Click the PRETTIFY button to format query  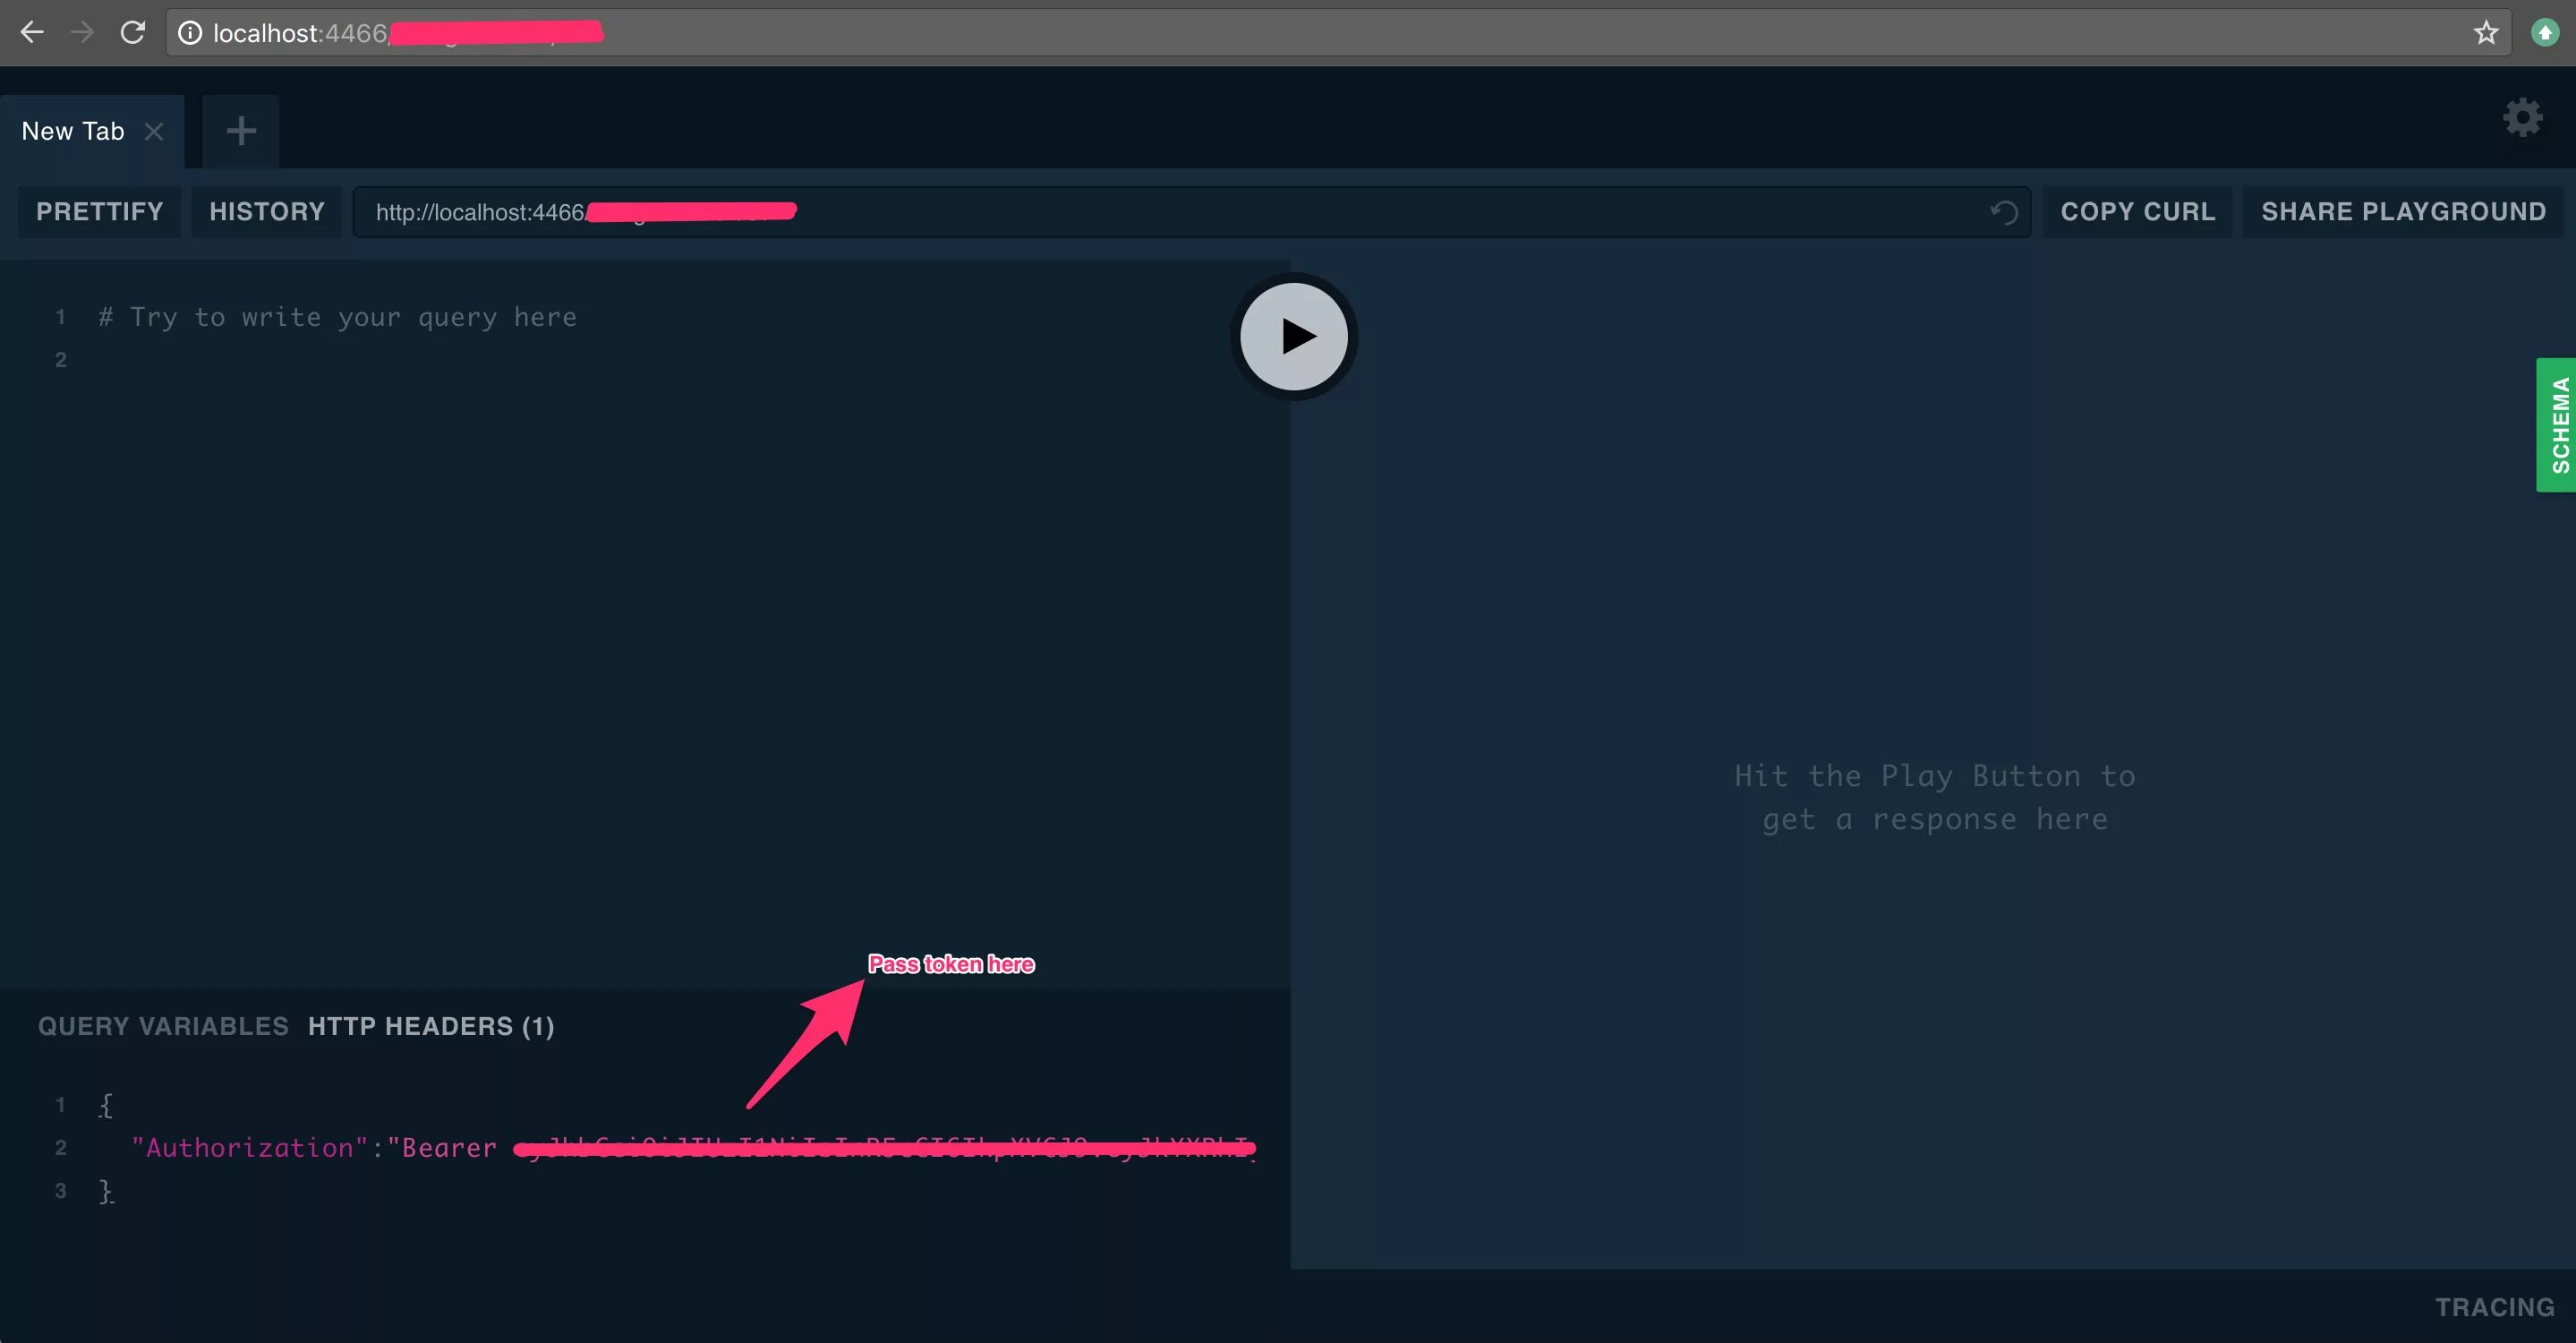[98, 211]
